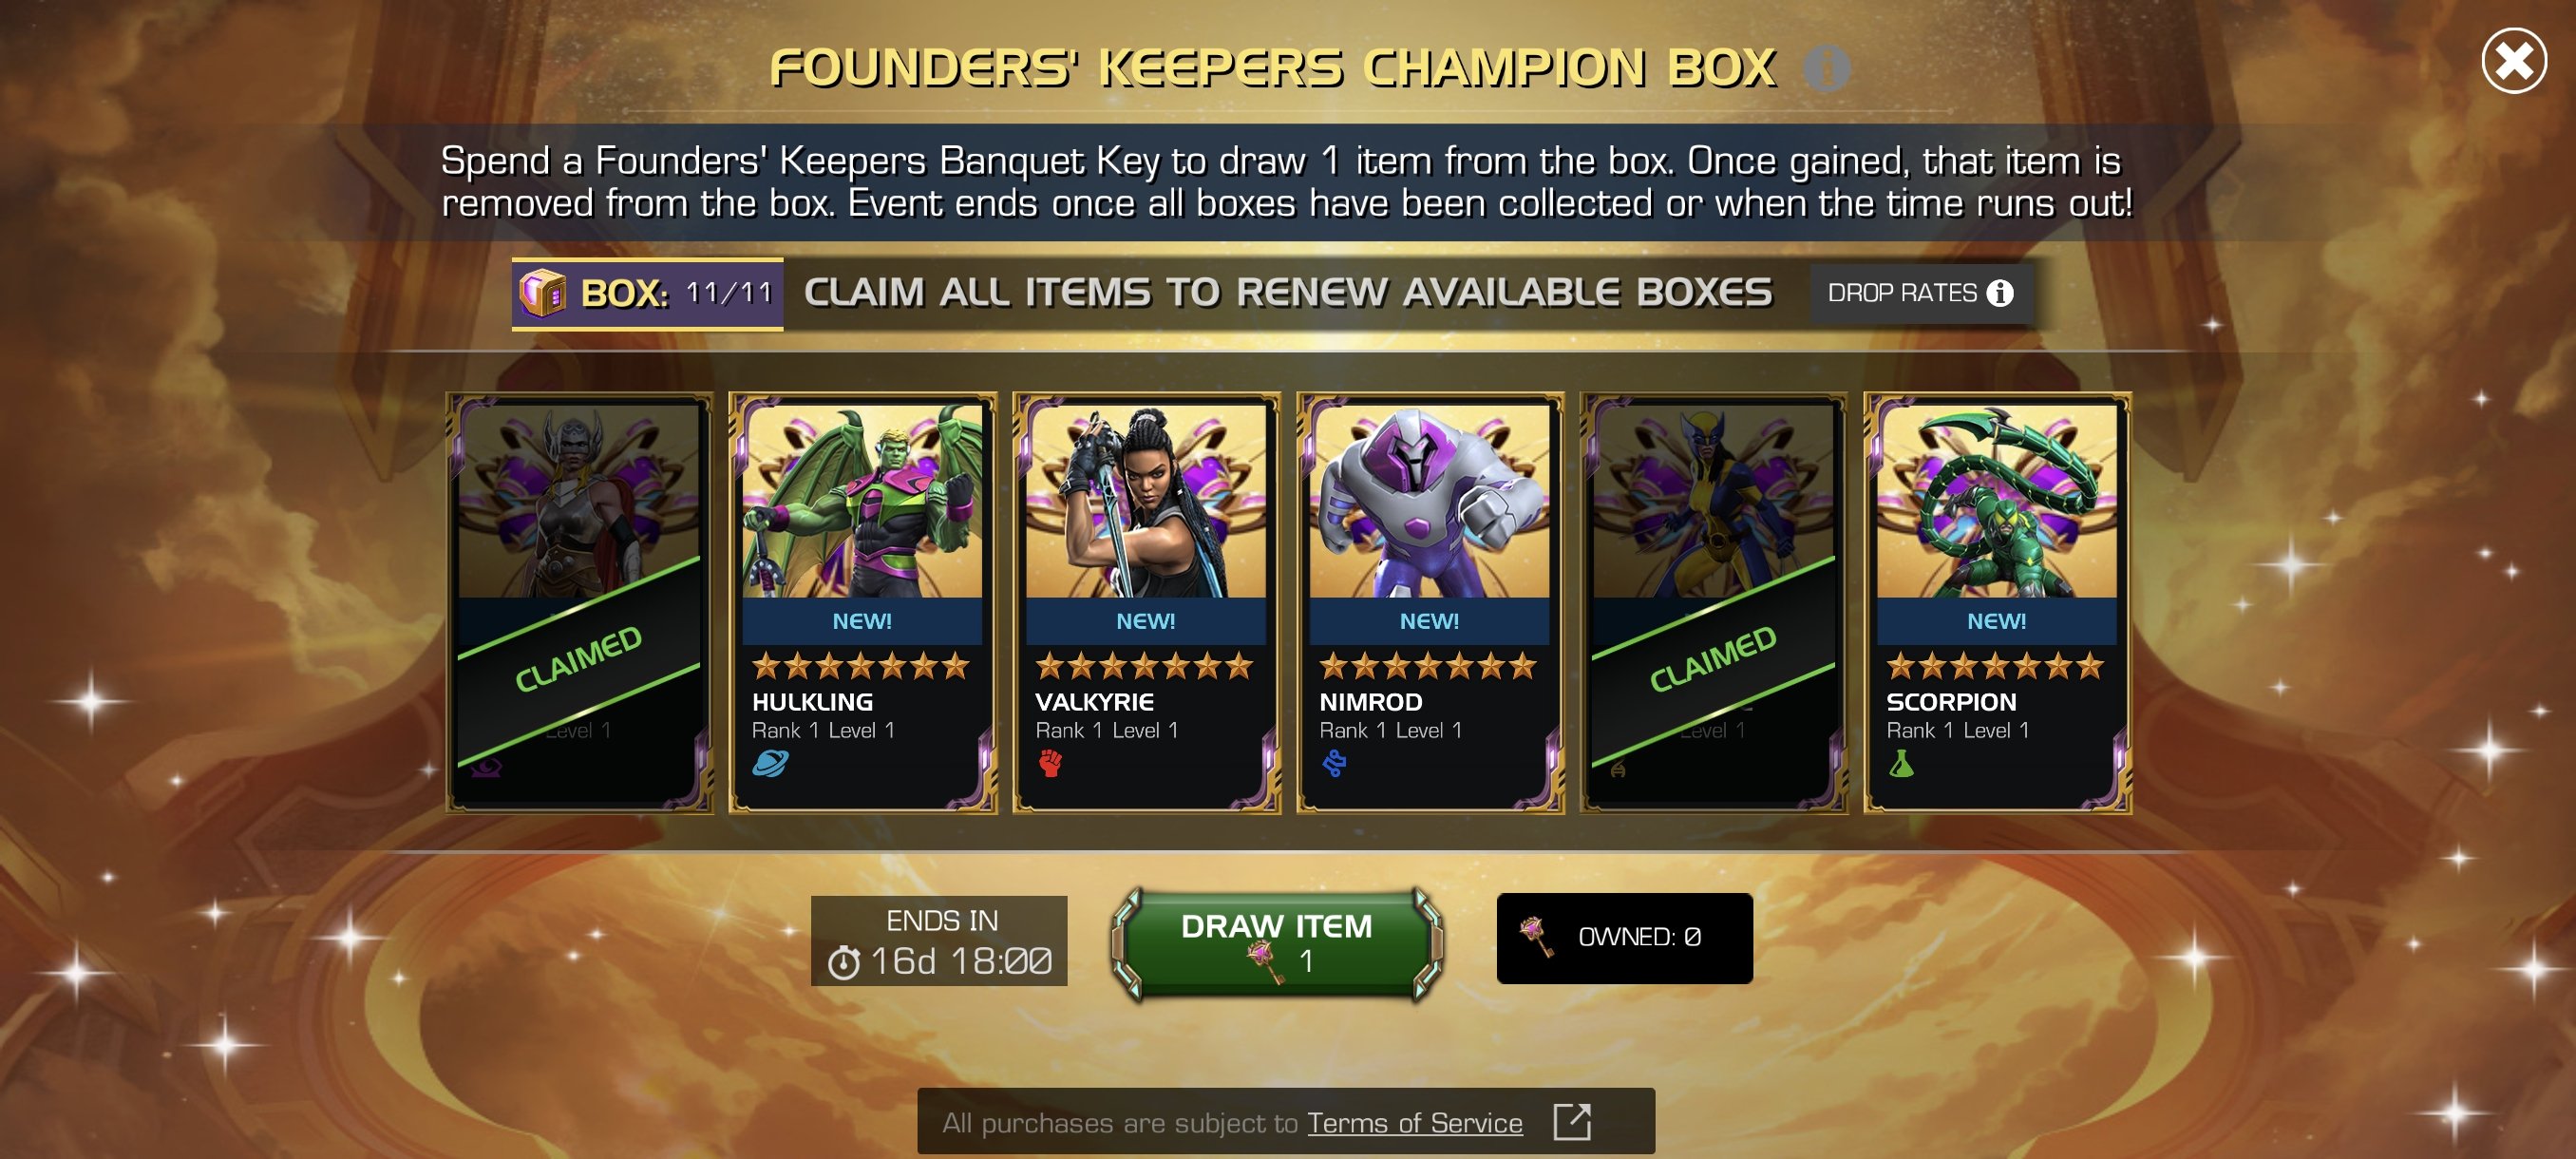
Task: Click Nimrod's blue tech class icon
Action: point(1334,764)
